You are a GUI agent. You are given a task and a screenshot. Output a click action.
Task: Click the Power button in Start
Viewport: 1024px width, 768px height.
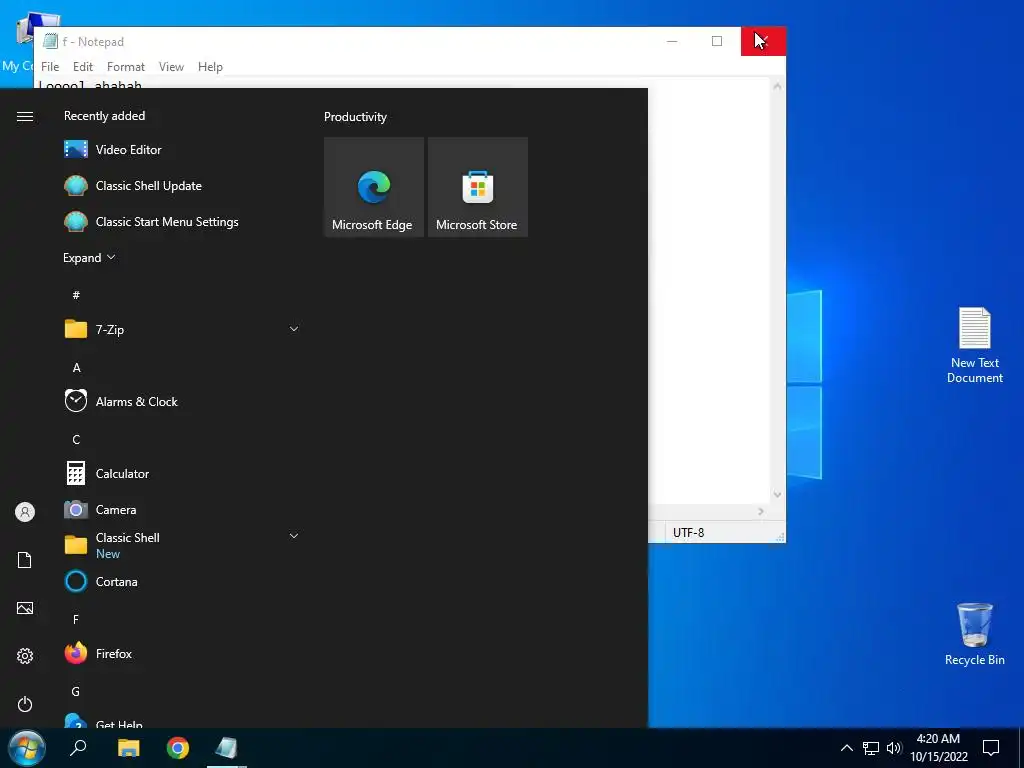25,704
